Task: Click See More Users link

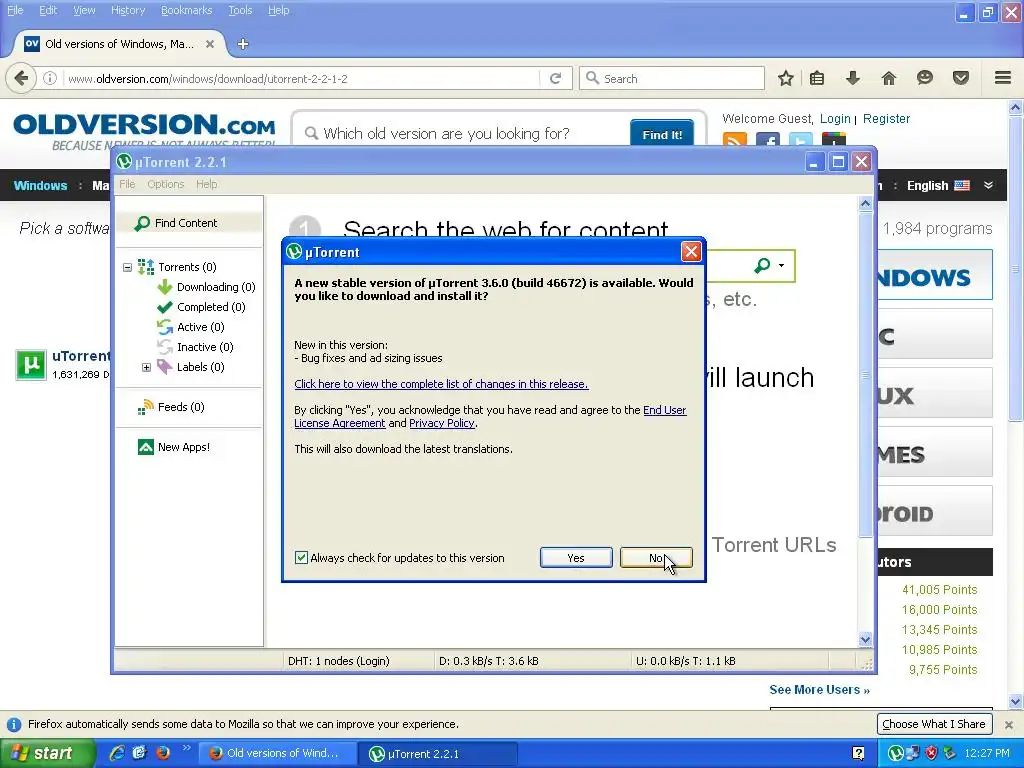Action: pyautogui.click(x=820, y=690)
